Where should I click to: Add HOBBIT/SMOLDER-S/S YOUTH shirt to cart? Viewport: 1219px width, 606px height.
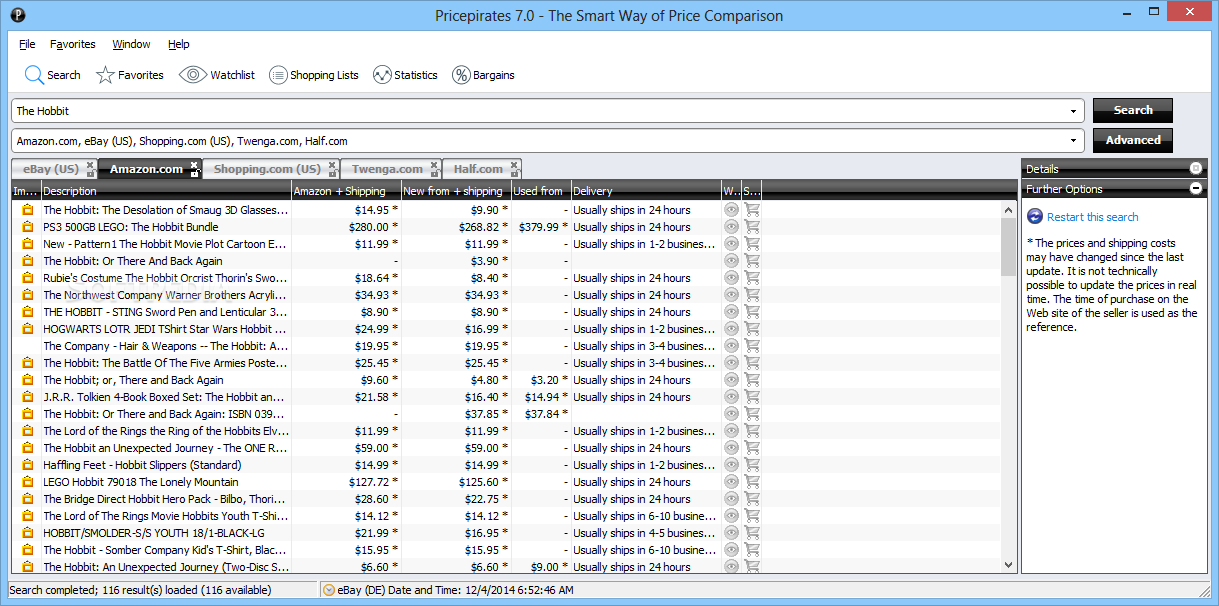click(x=752, y=533)
